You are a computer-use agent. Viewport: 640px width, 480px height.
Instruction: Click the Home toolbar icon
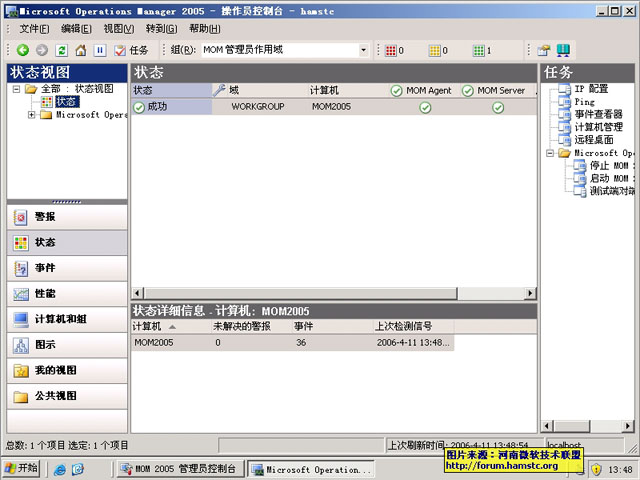point(80,50)
